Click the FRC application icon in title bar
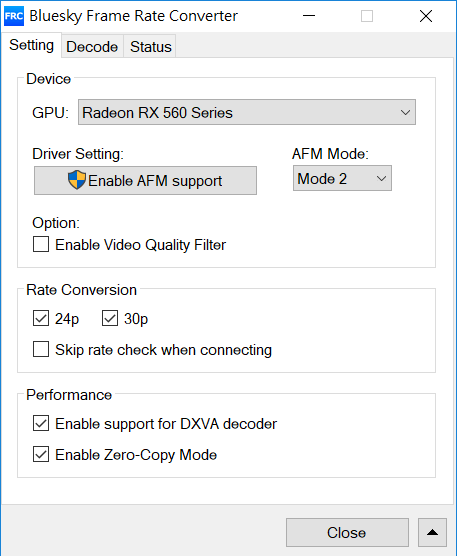 click(x=14, y=16)
